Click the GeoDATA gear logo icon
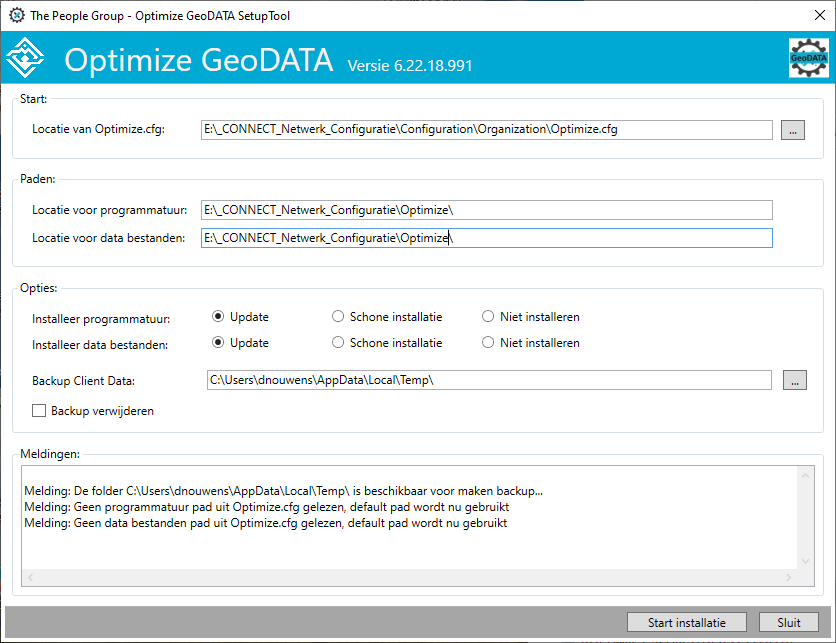The height and width of the screenshot is (643, 836). point(808,58)
